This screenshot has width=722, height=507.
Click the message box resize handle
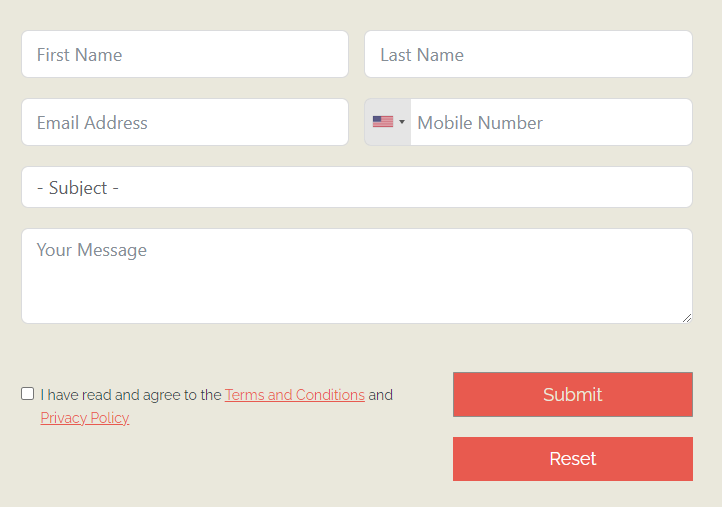pos(687,318)
